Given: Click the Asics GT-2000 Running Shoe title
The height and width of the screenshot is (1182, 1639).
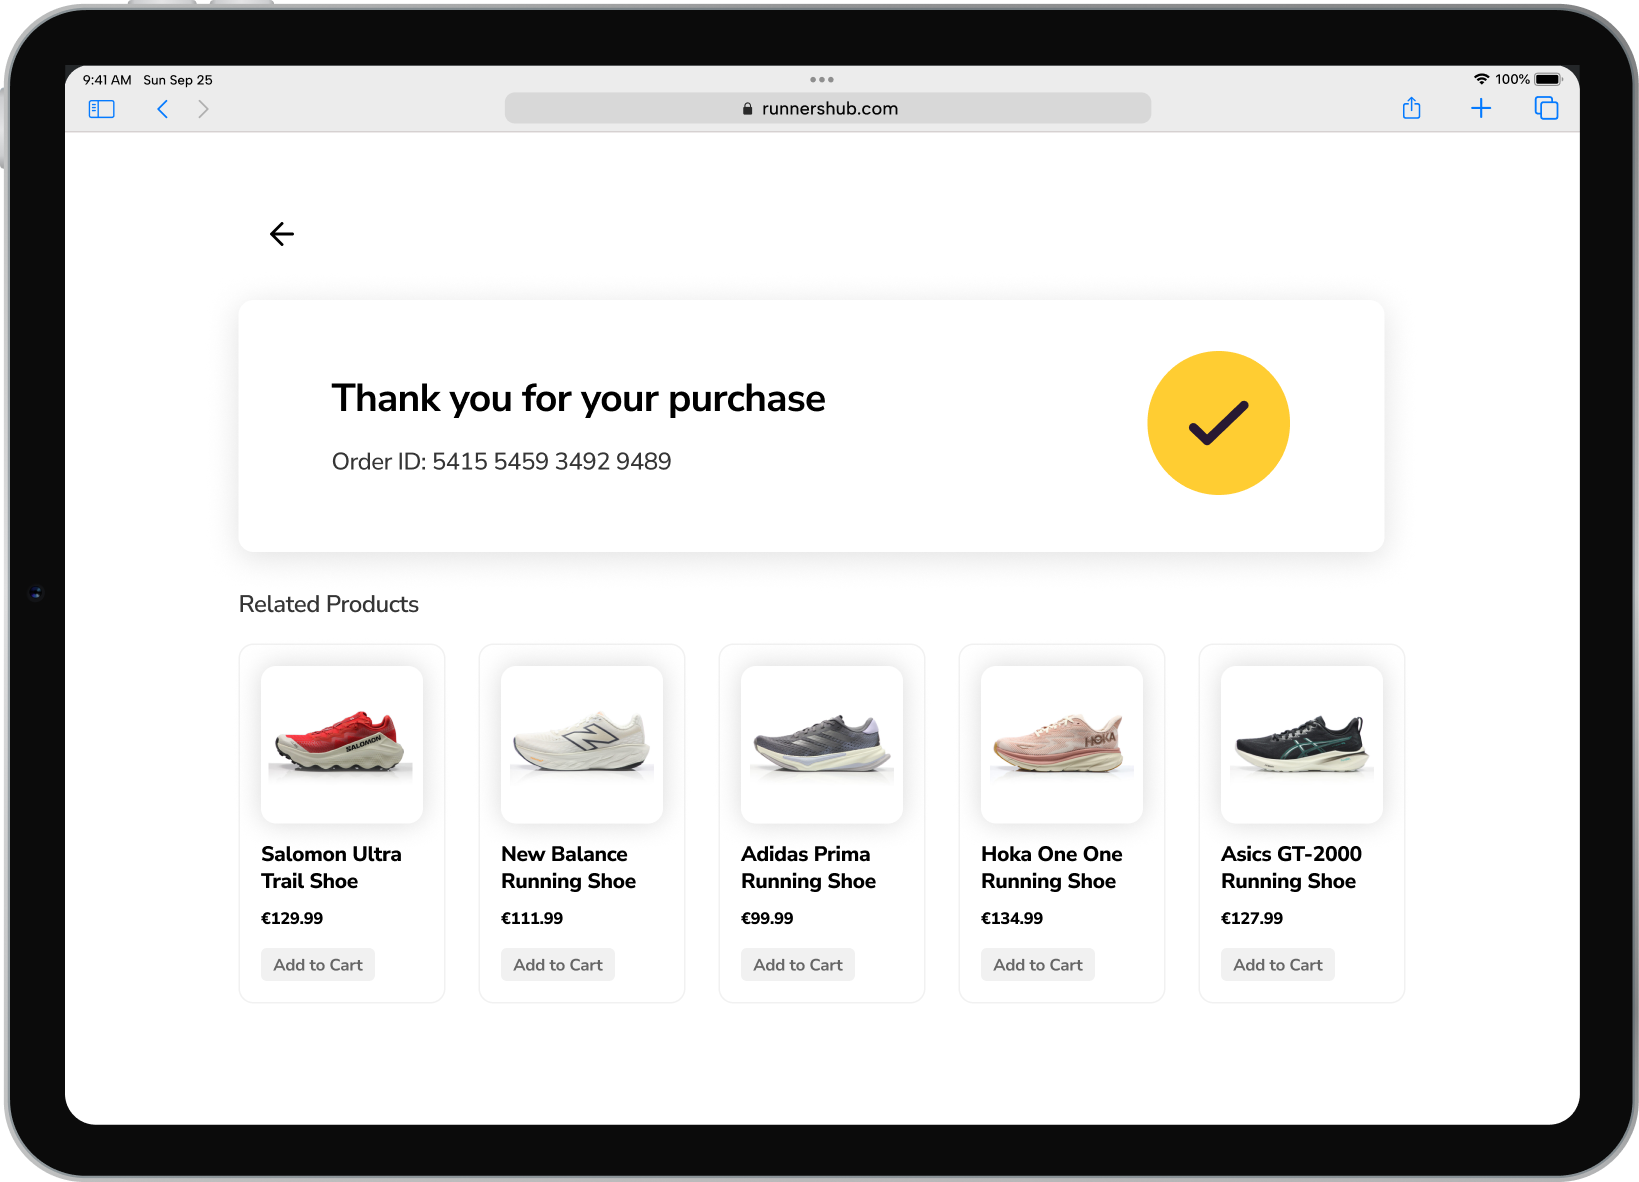Looking at the screenshot, I should (1291, 867).
